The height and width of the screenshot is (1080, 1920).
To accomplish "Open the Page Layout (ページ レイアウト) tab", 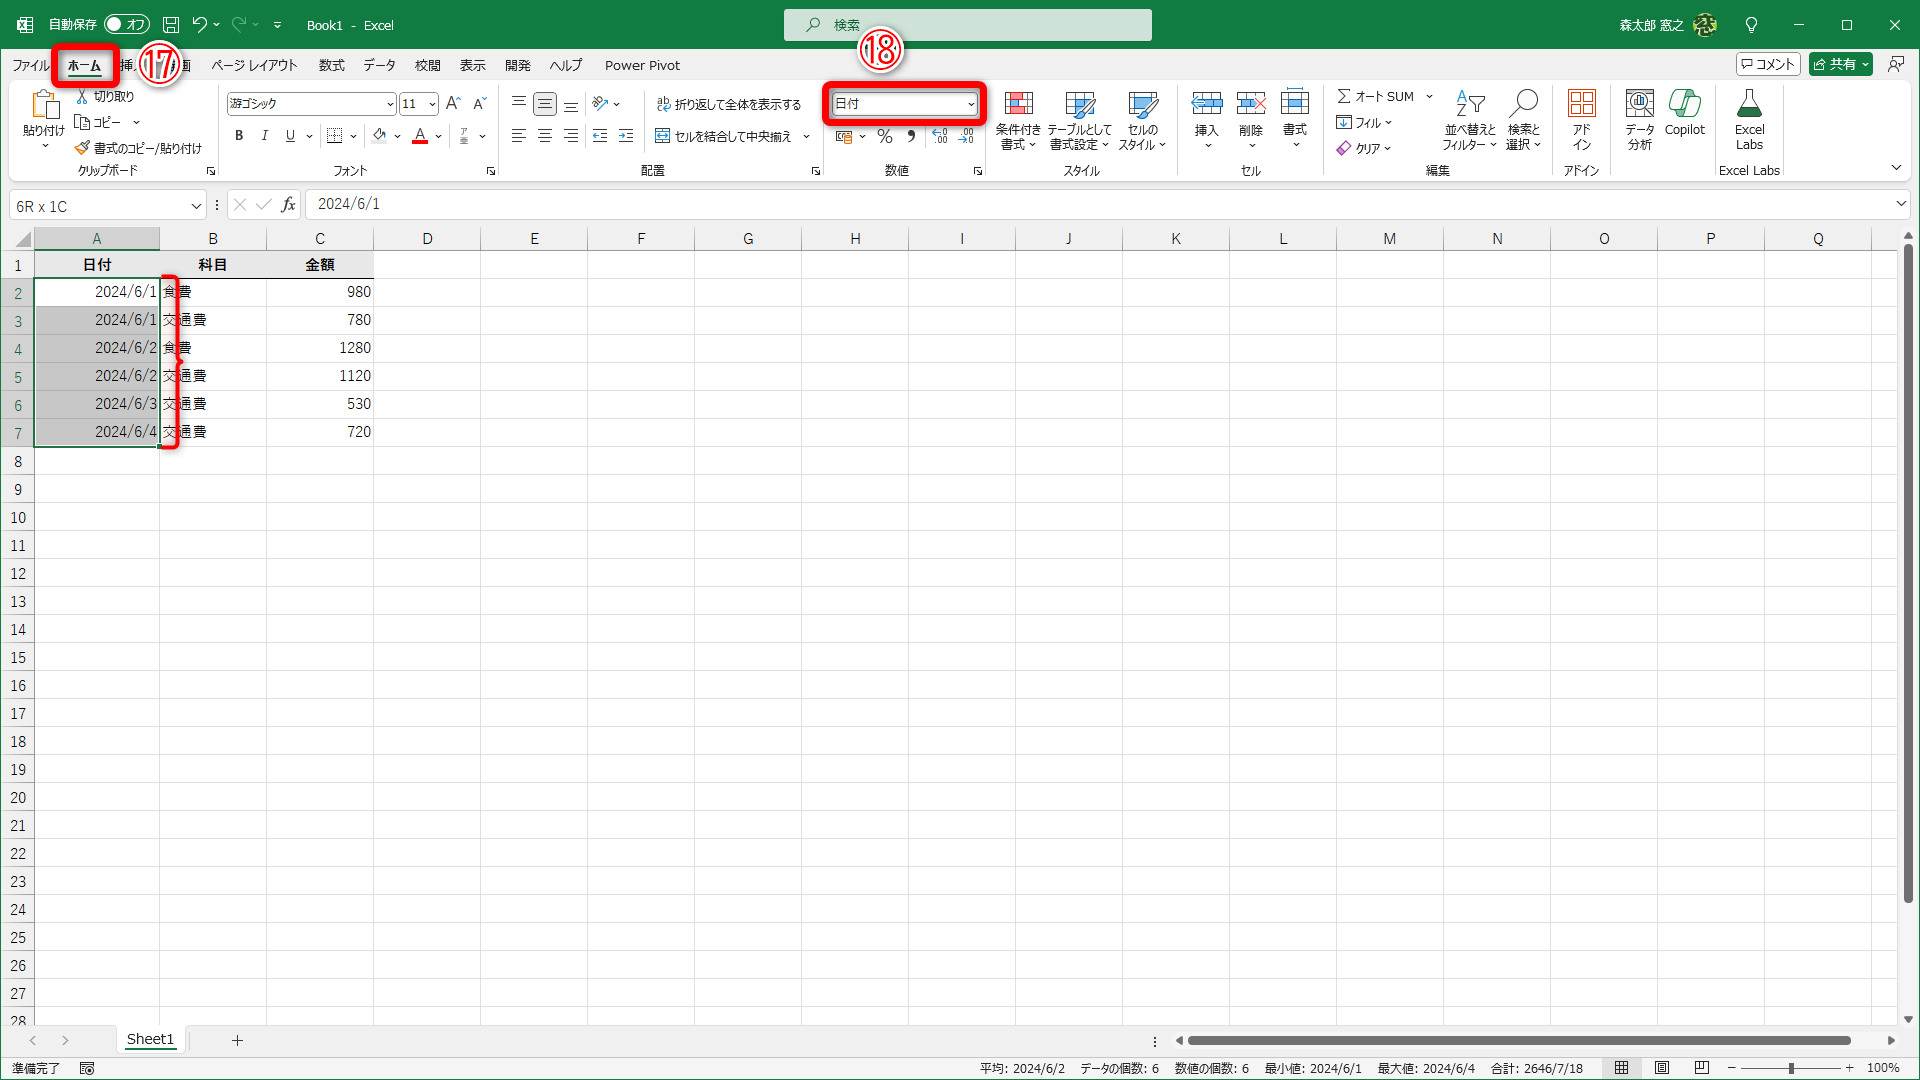I will tap(254, 65).
